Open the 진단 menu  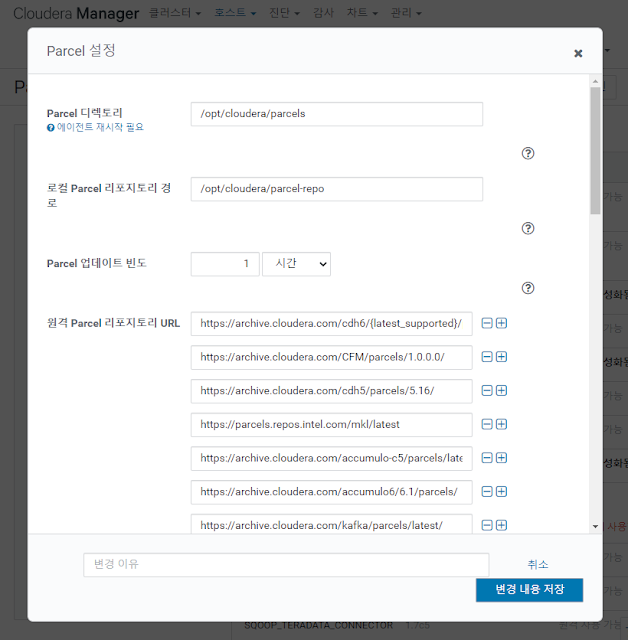[284, 13]
